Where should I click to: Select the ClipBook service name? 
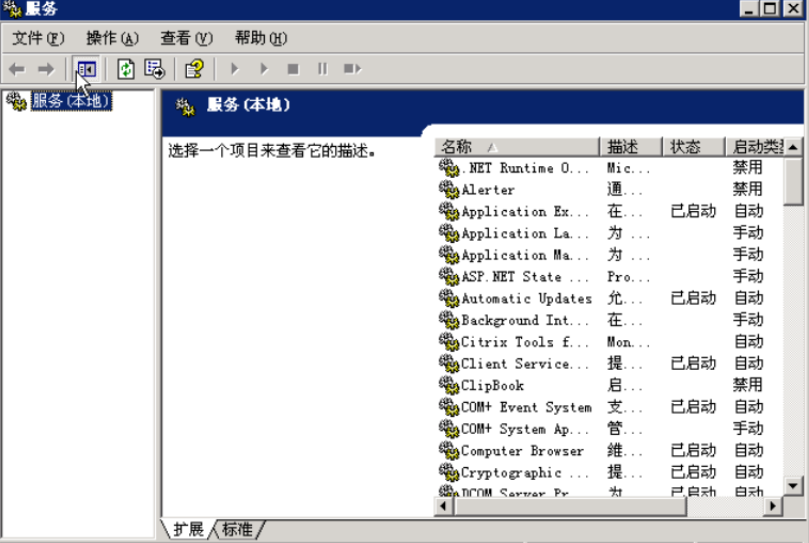[x=492, y=386]
